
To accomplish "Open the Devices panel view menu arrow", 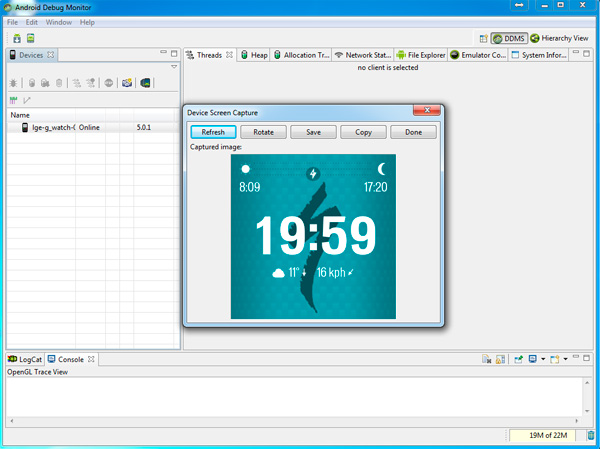I will coord(174,68).
